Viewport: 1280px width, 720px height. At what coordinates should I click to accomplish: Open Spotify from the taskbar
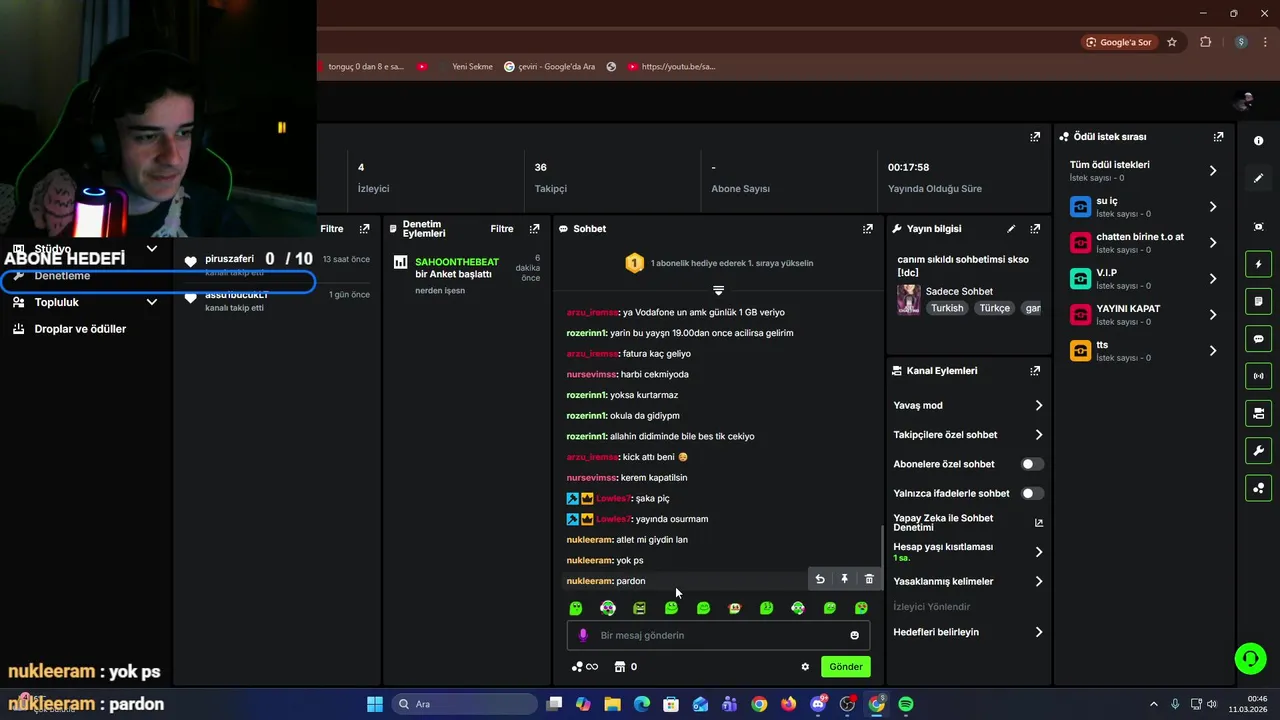(x=906, y=704)
